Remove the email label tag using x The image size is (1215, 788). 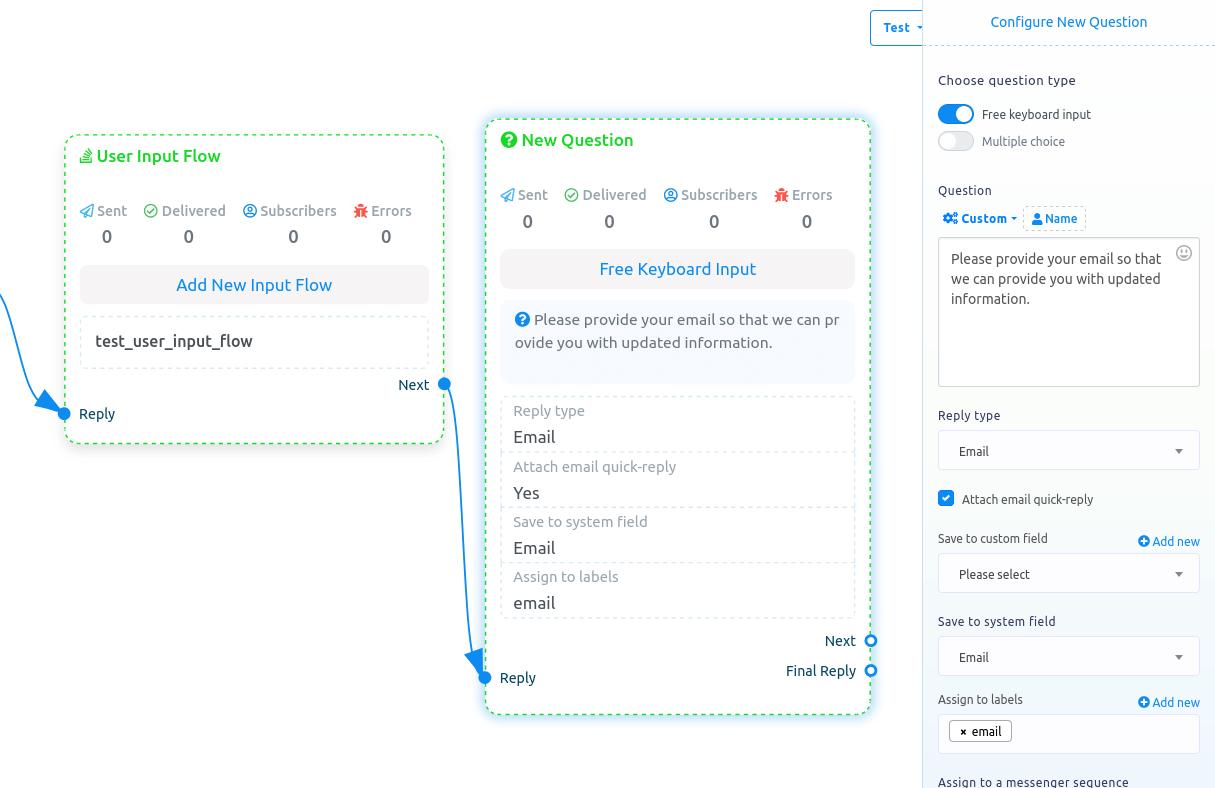click(x=963, y=732)
